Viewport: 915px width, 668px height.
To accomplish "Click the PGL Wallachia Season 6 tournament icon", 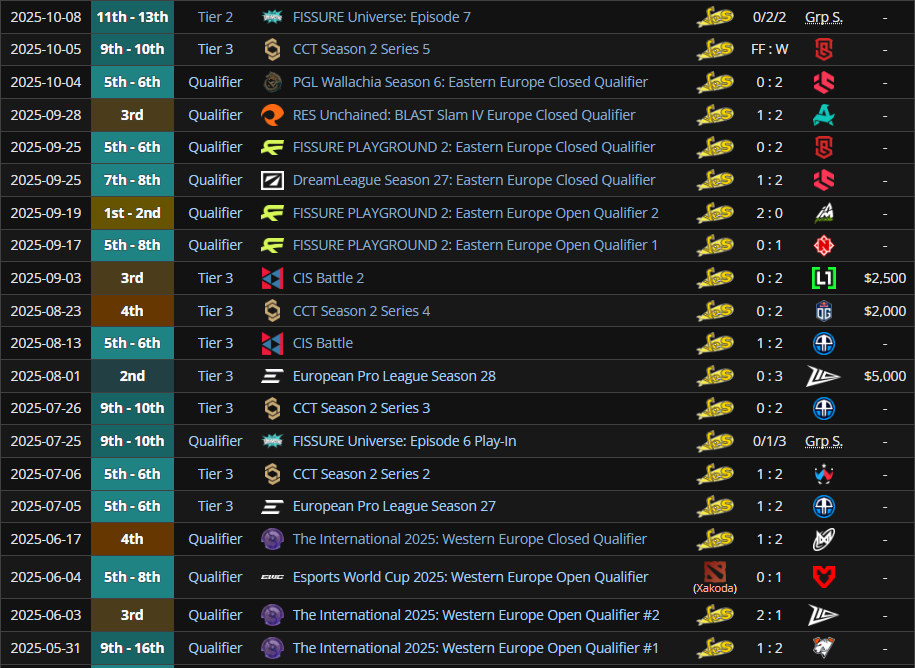I will tap(272, 82).
